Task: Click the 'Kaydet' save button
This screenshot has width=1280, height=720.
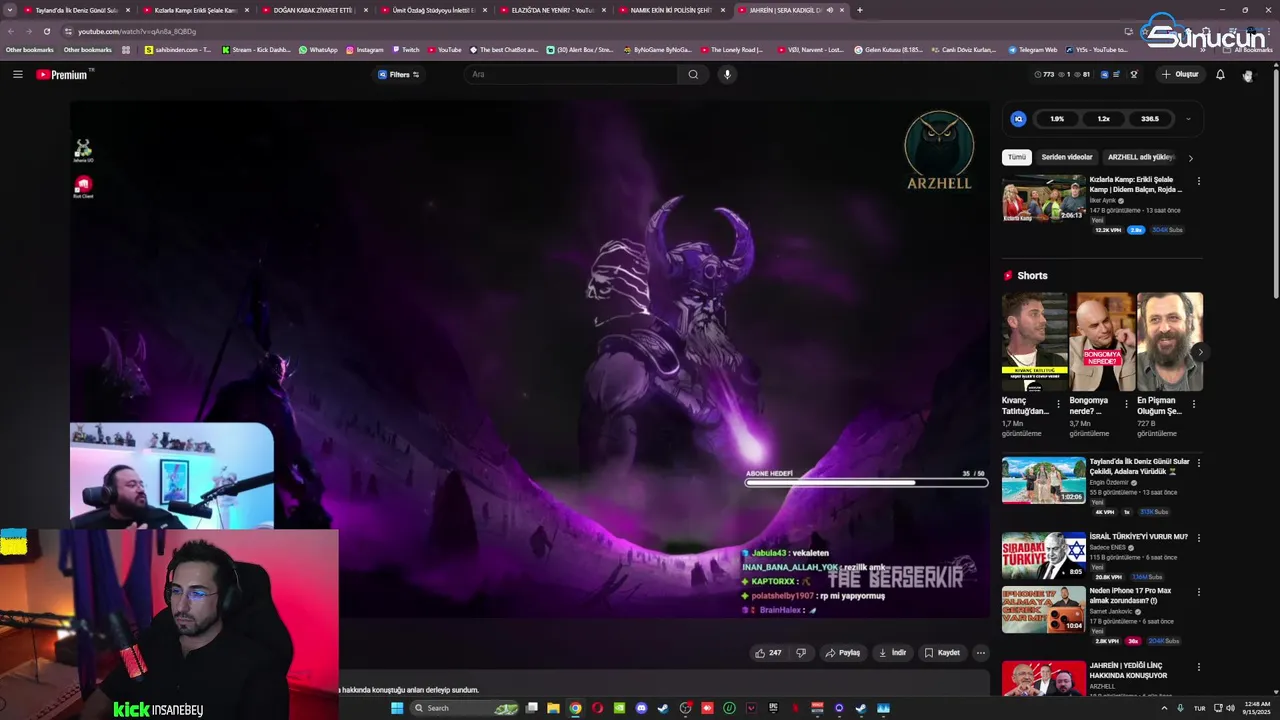Action: coord(942,653)
